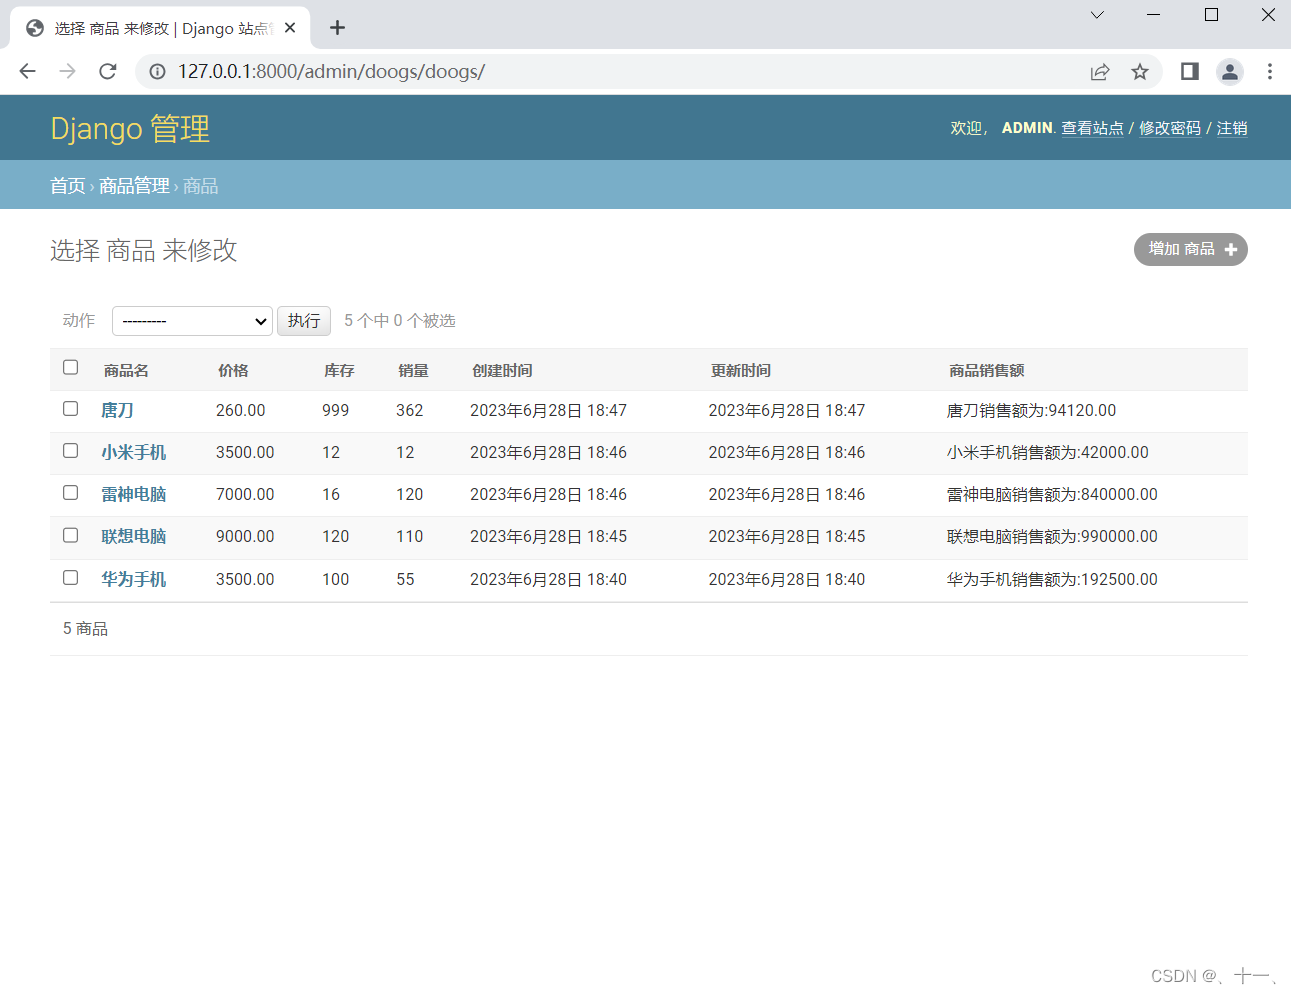Sort by 商品名 column header
This screenshot has height=994, width=1291.
tap(126, 370)
